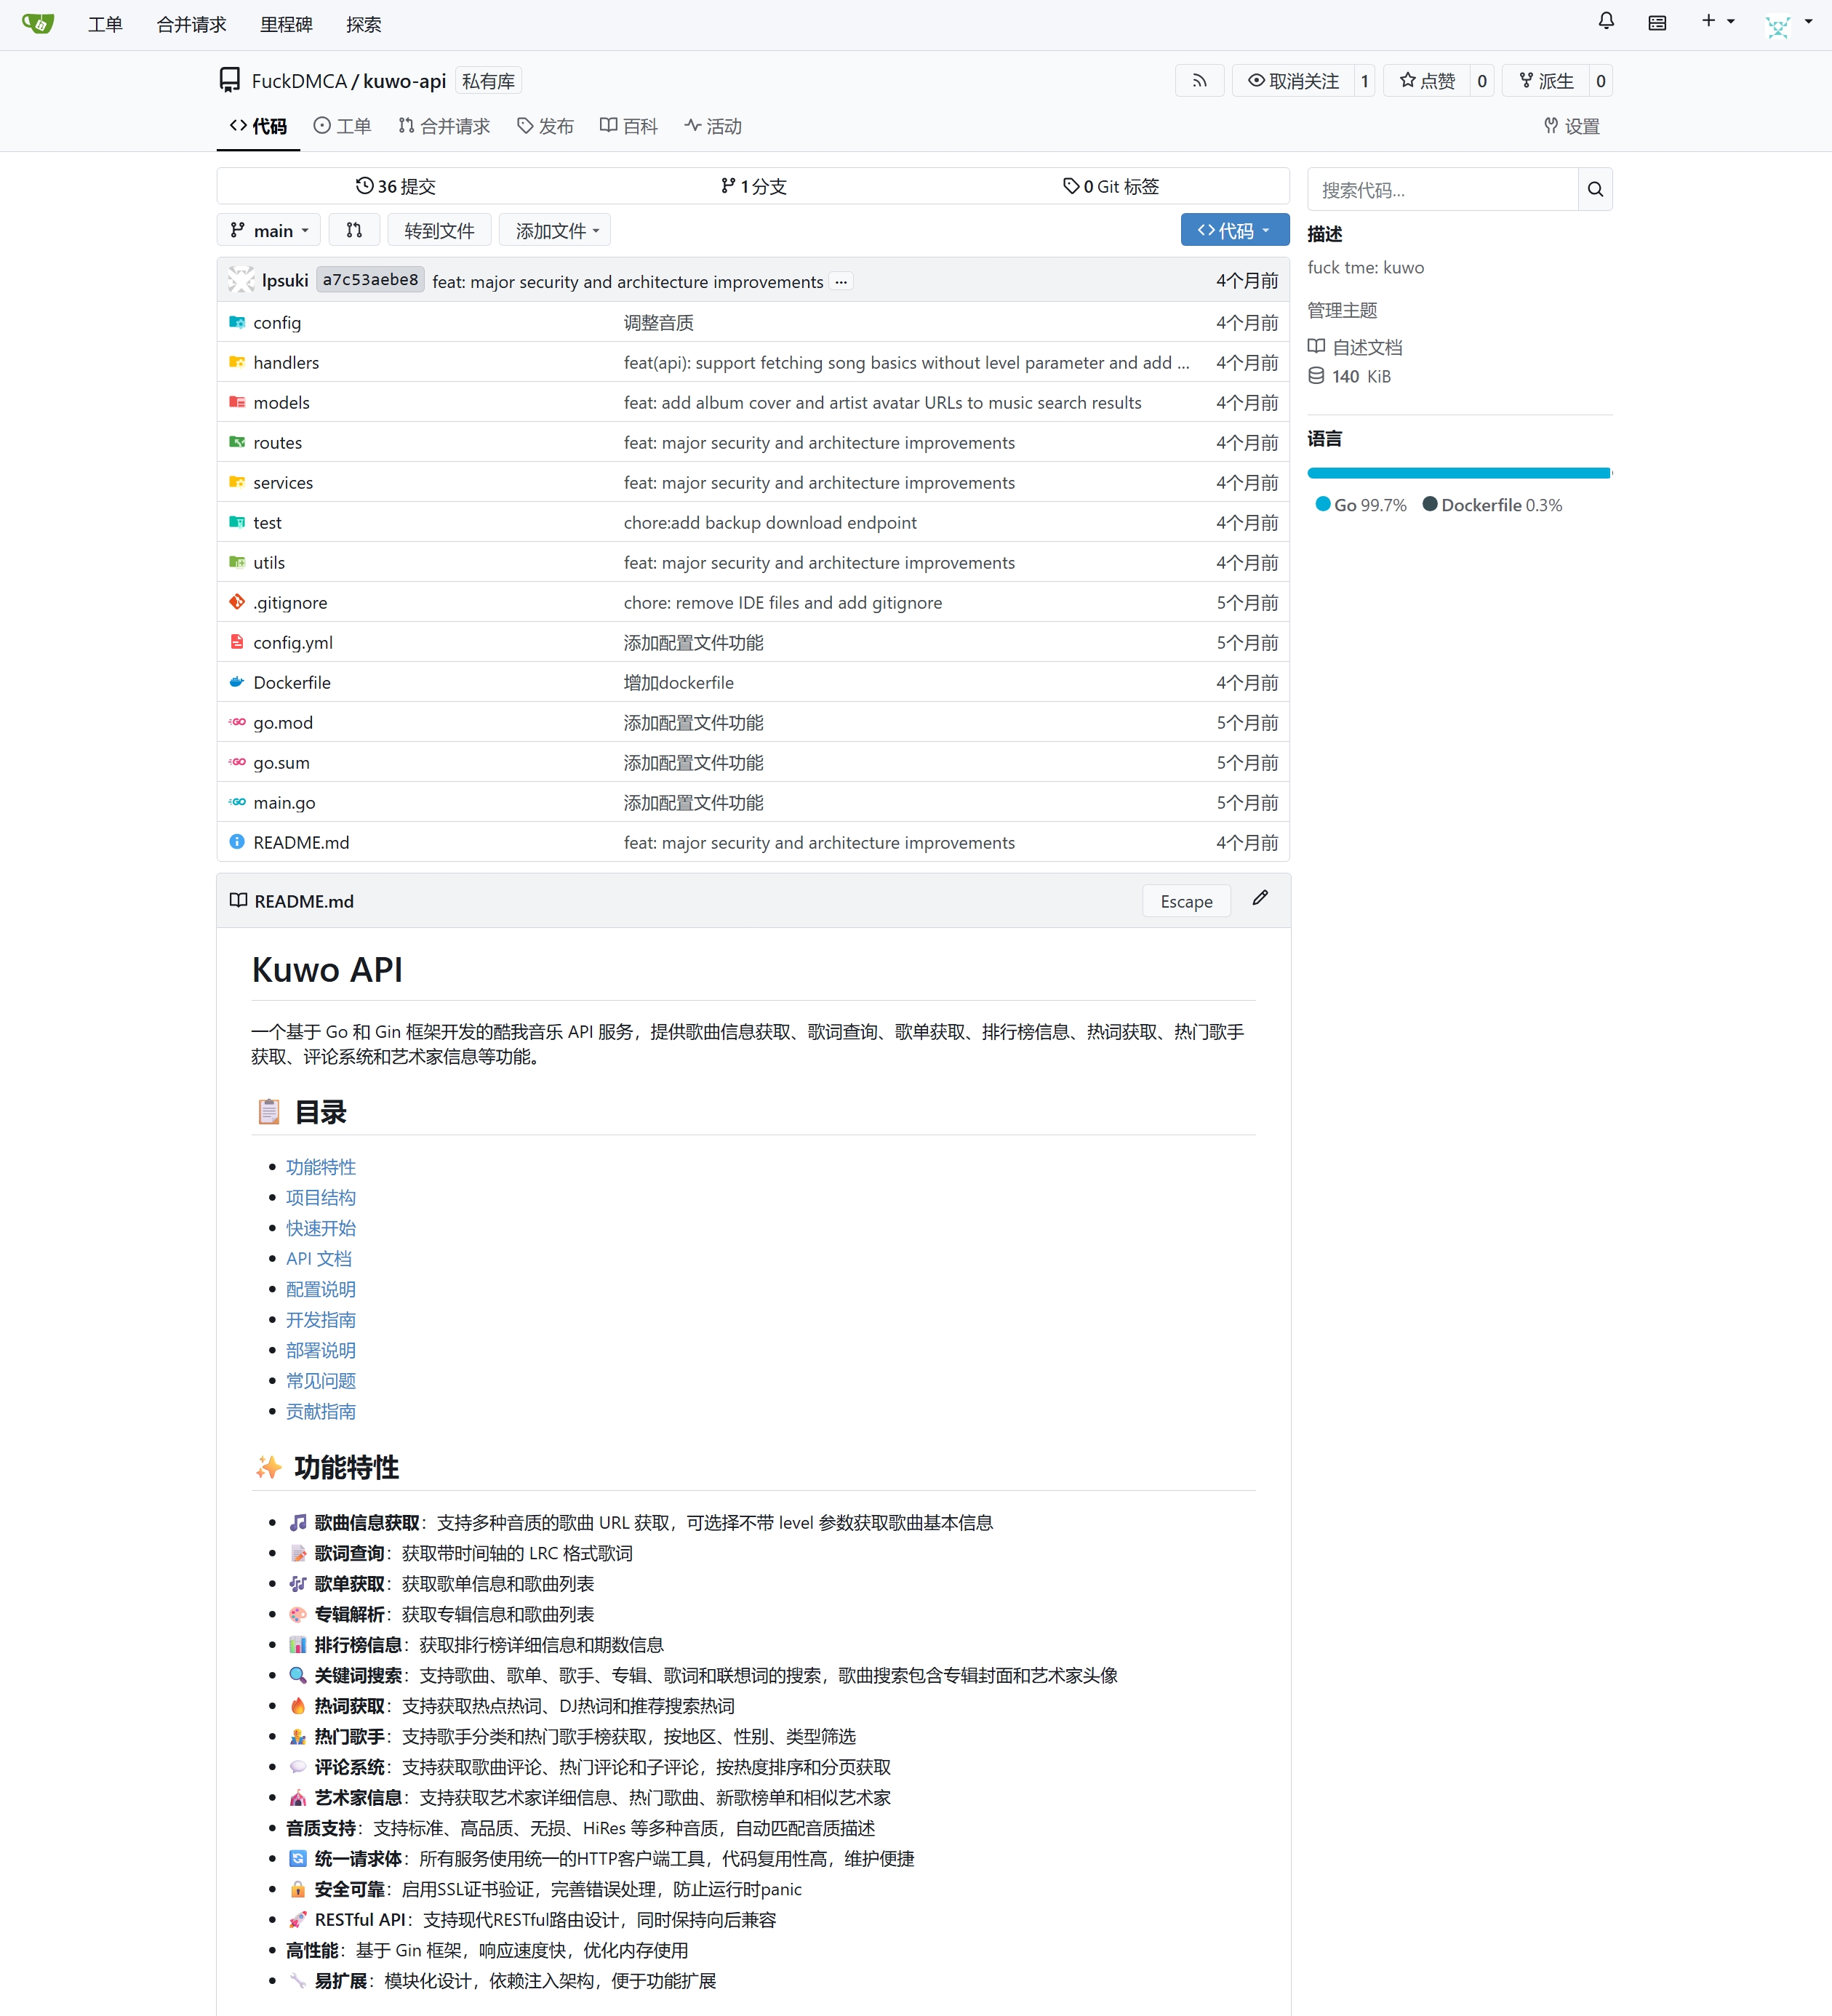The width and height of the screenshot is (1832, 2016).
Task: Star the repository with the 点赞 button
Action: pos(1427,81)
